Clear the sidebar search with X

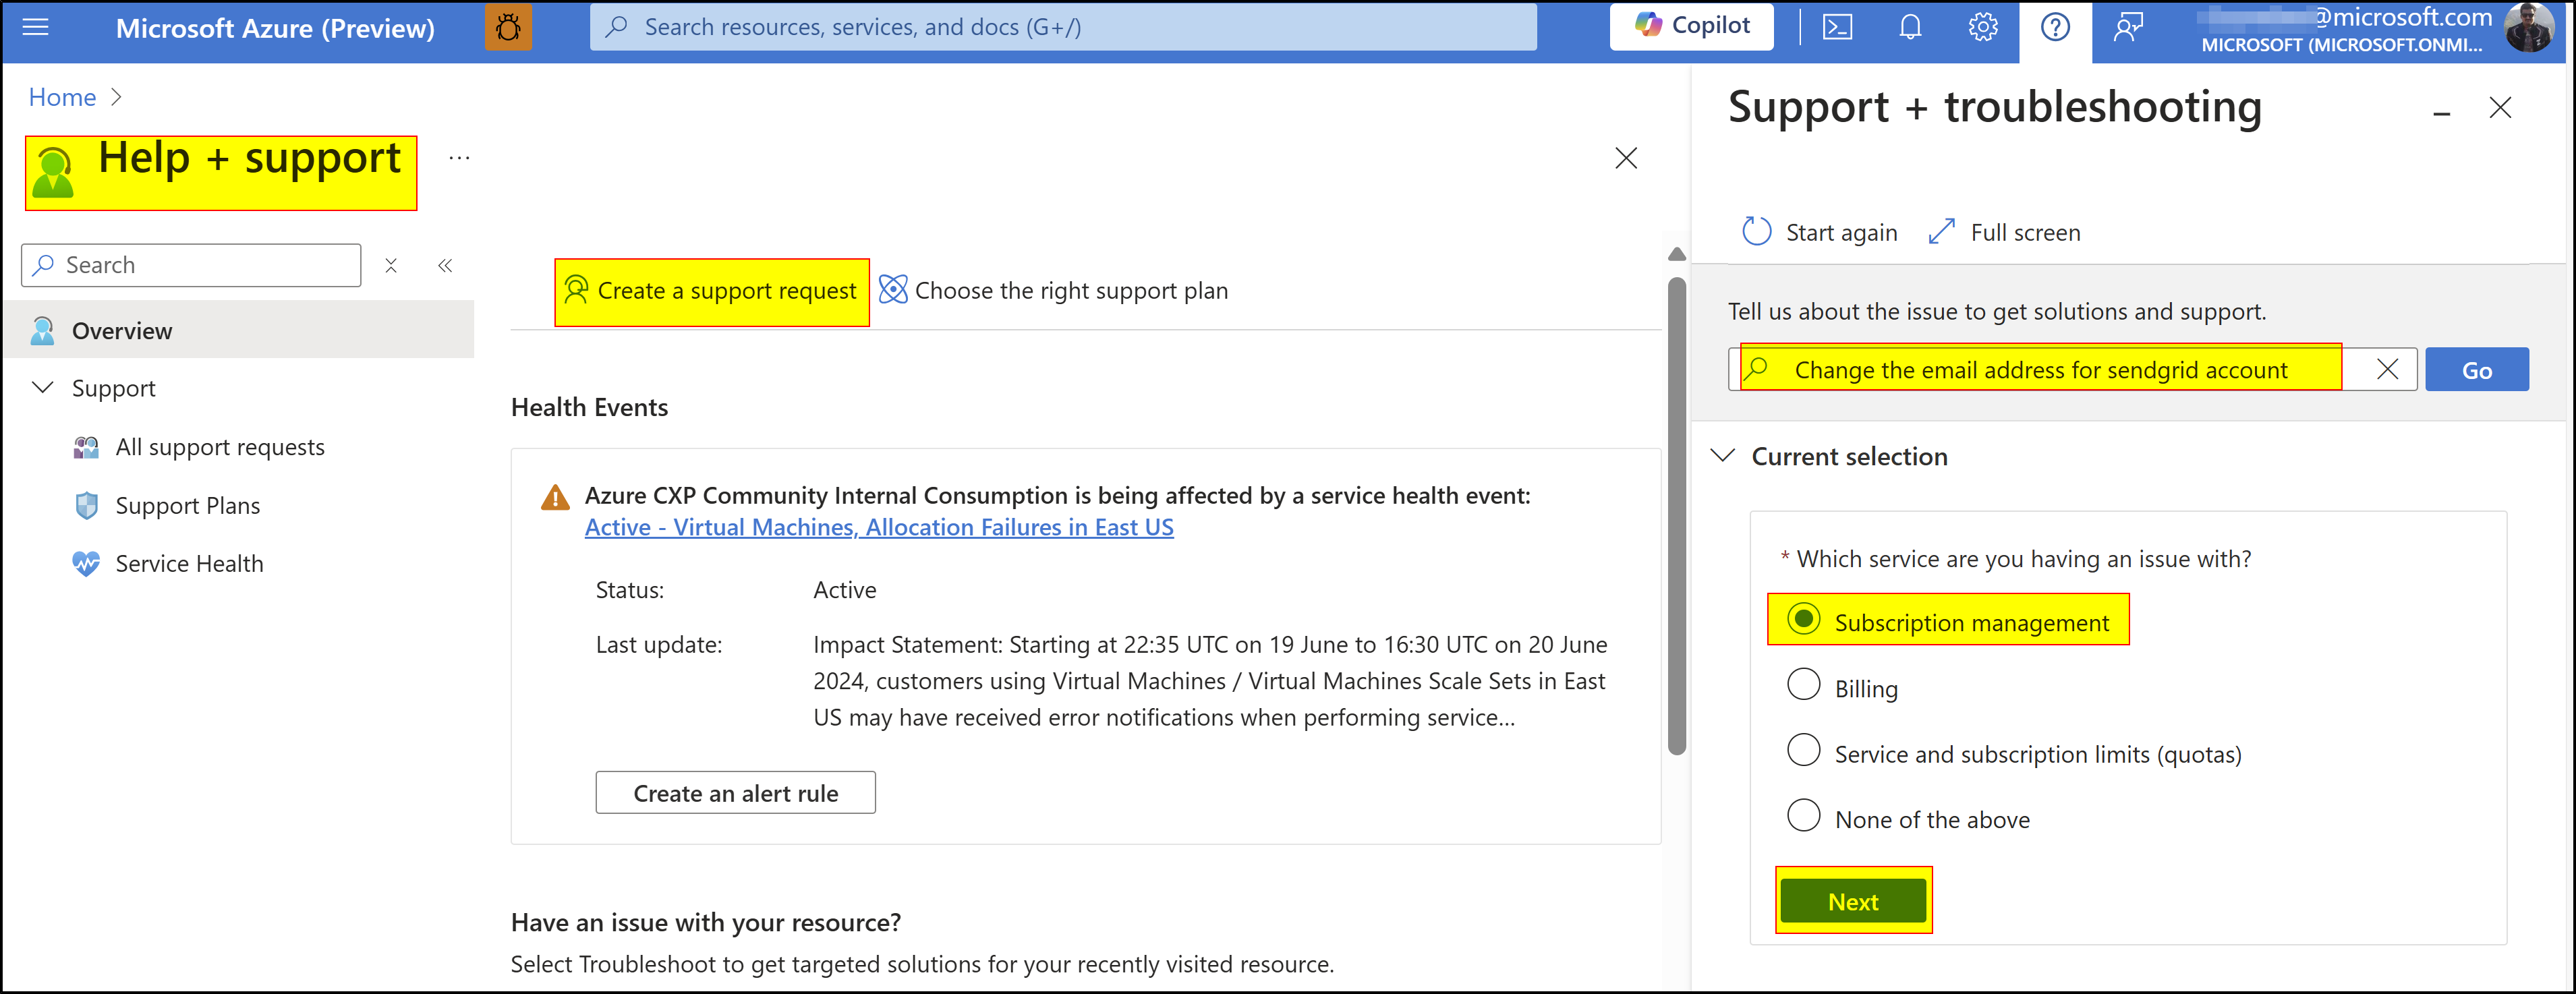tap(391, 265)
